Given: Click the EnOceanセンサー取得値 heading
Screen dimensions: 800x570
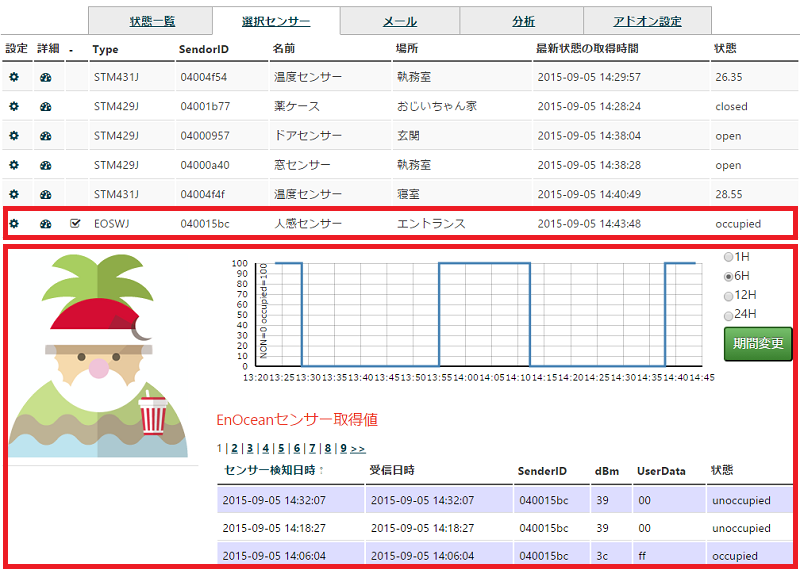Looking at the screenshot, I should [297, 420].
